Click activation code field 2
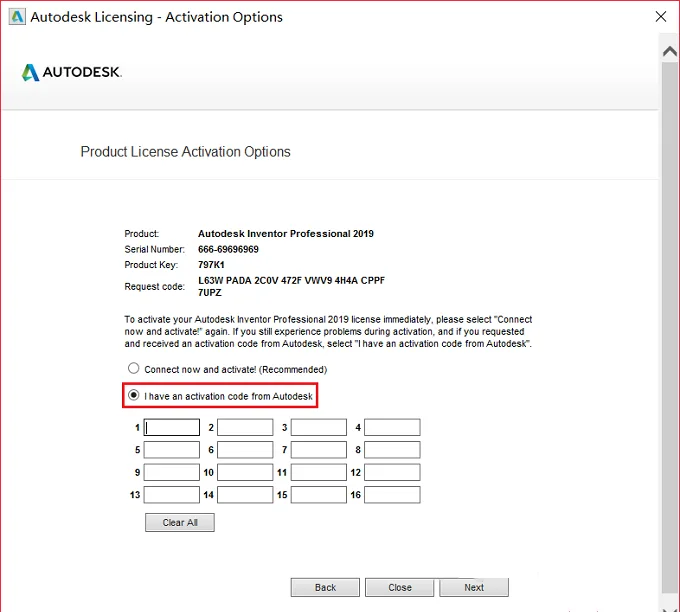 (x=245, y=427)
